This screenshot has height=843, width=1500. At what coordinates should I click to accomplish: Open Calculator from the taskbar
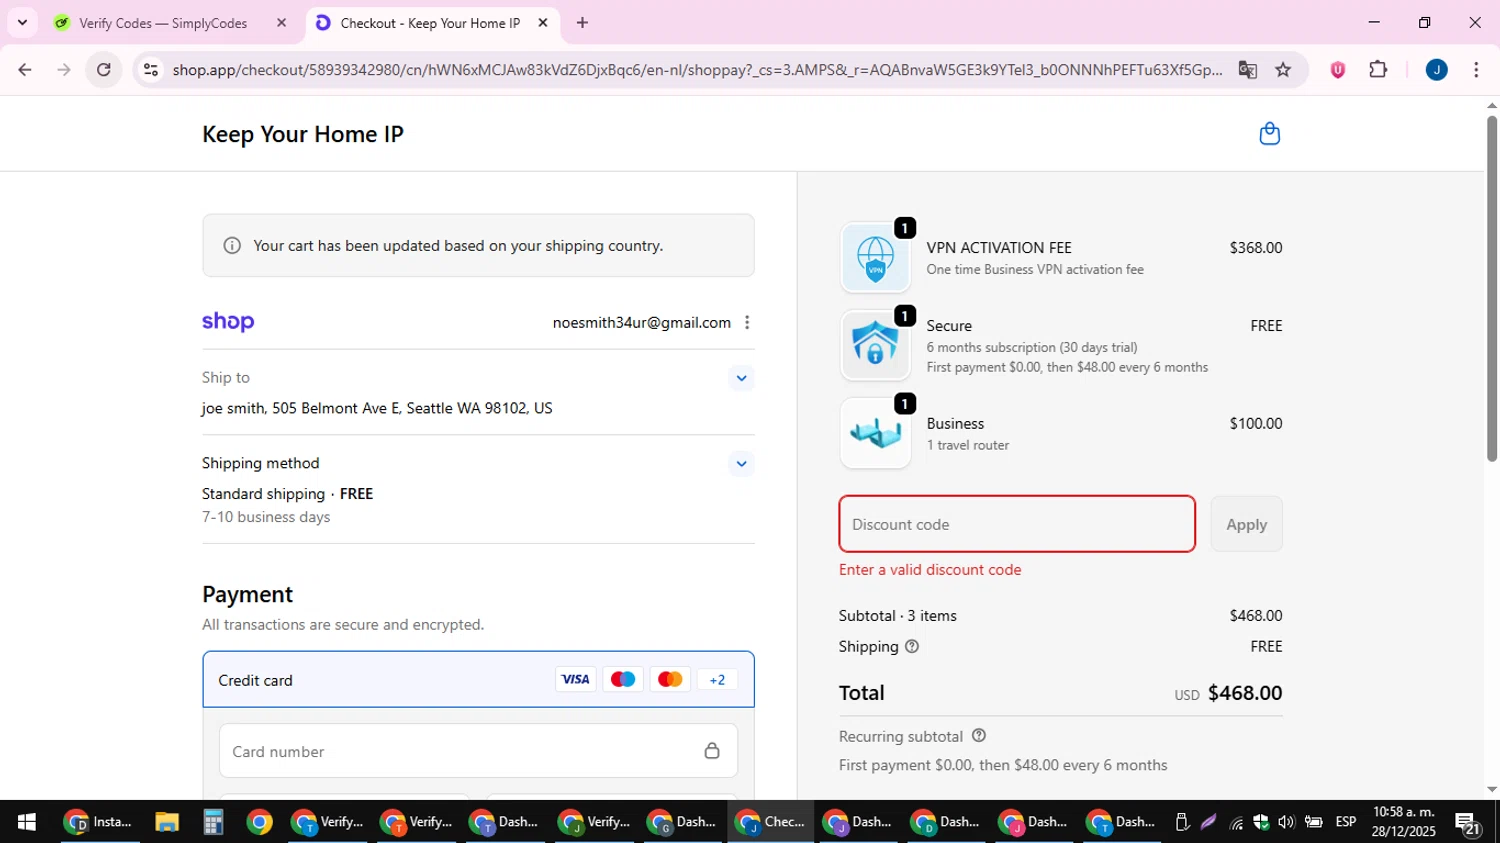212,822
